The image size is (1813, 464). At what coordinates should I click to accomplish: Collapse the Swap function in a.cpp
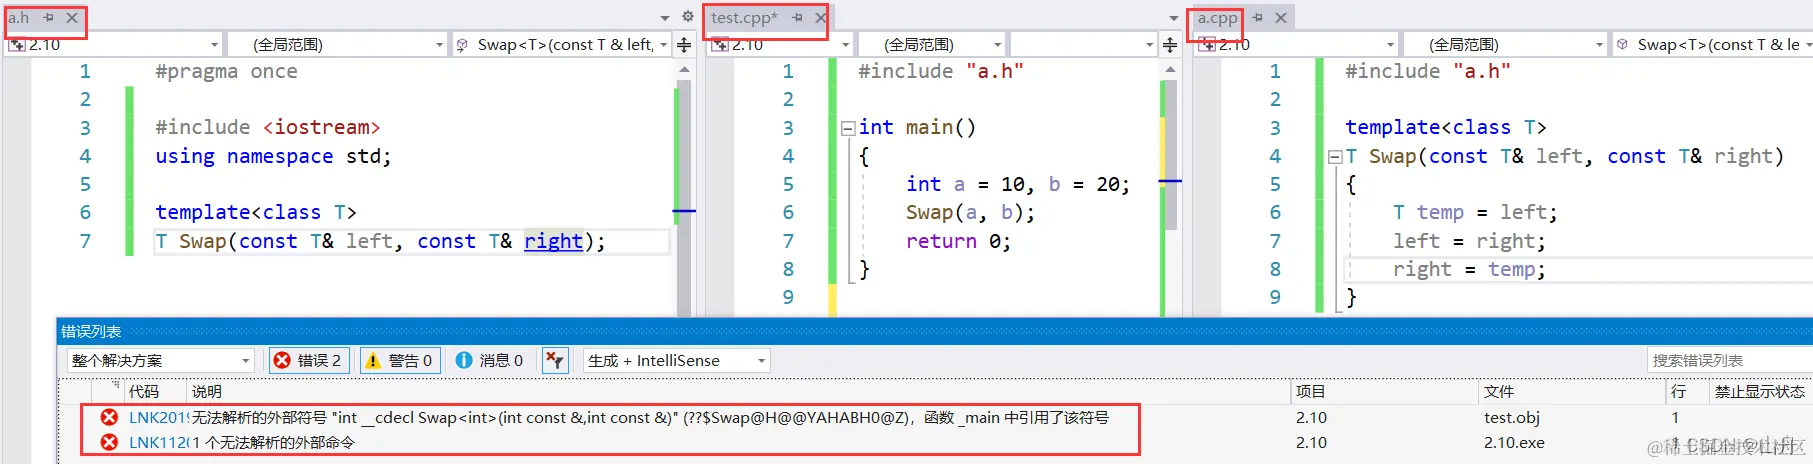[x=1334, y=157]
